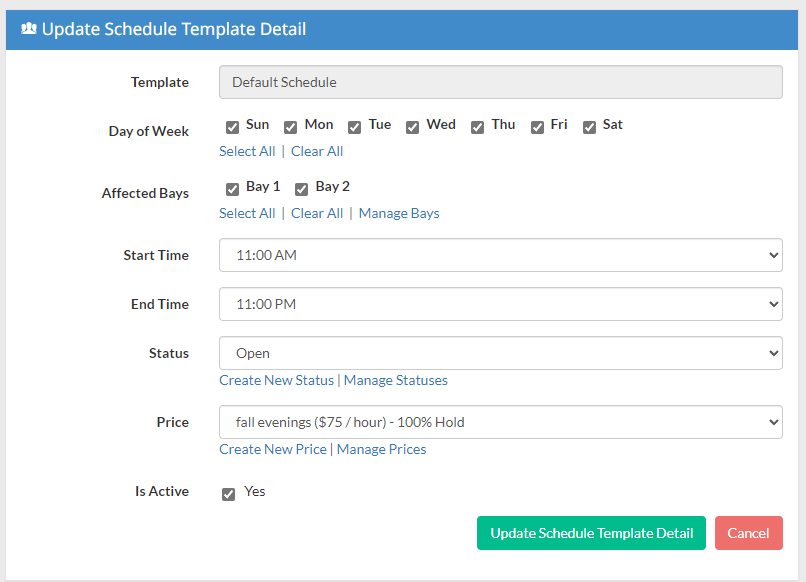Open Manage Prices link
Viewport: 806px width, 582px height.
coord(381,449)
